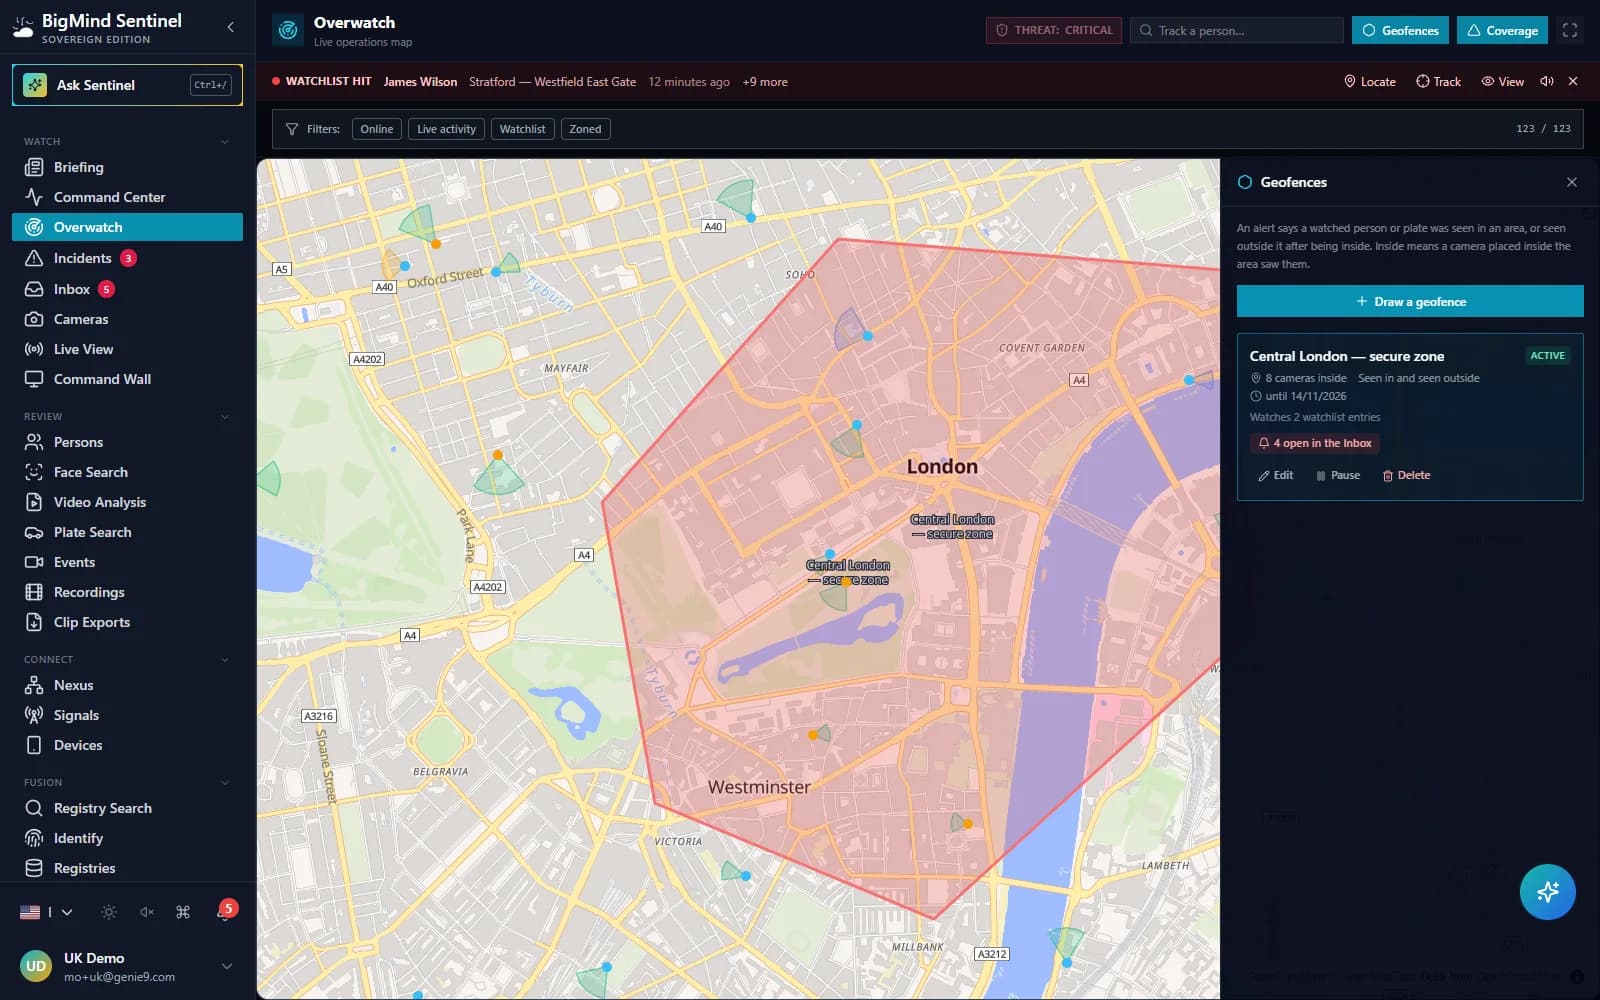Pause the Central London geofence

pyautogui.click(x=1337, y=475)
